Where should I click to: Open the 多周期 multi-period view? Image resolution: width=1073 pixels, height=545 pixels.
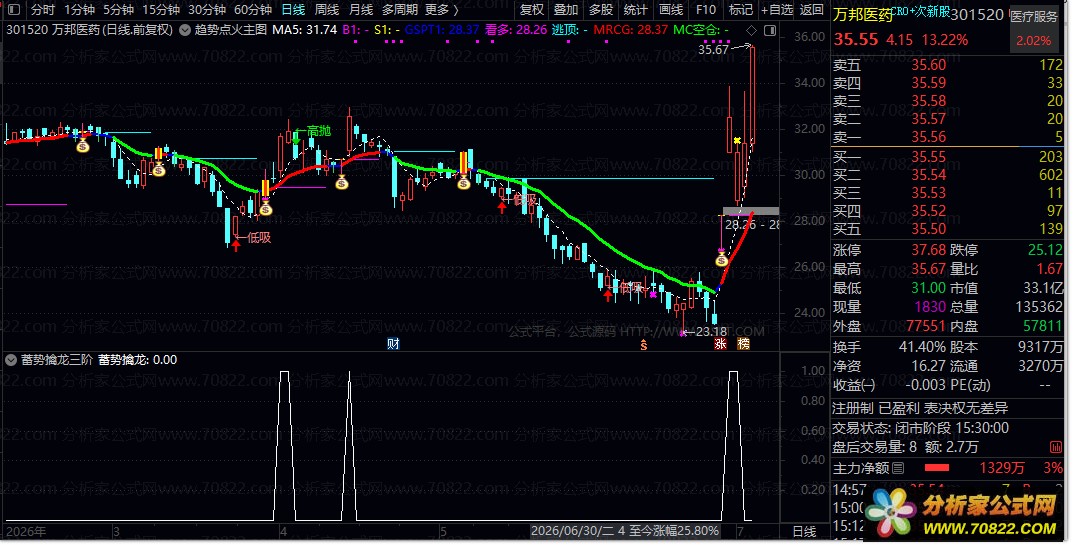pos(399,10)
